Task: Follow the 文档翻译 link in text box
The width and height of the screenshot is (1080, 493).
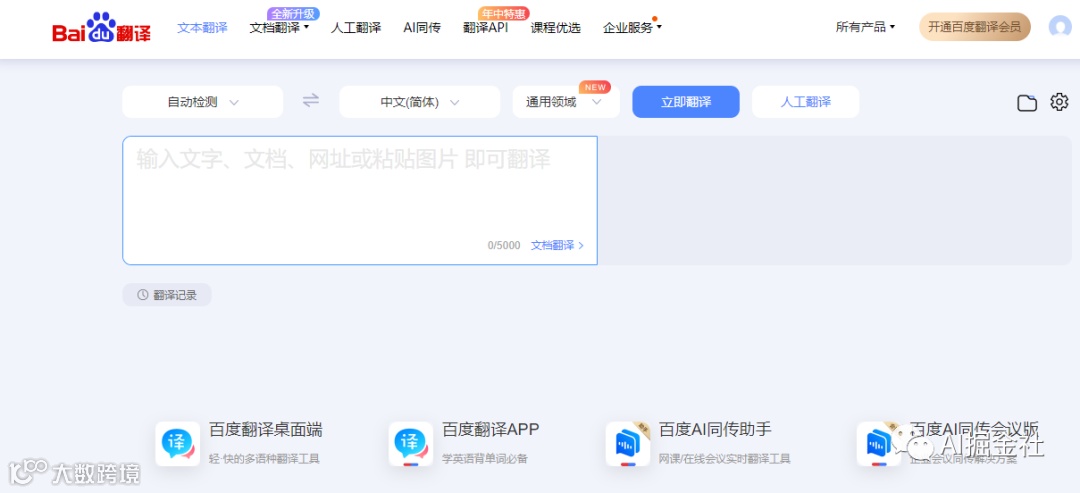Action: pyautogui.click(x=557, y=245)
